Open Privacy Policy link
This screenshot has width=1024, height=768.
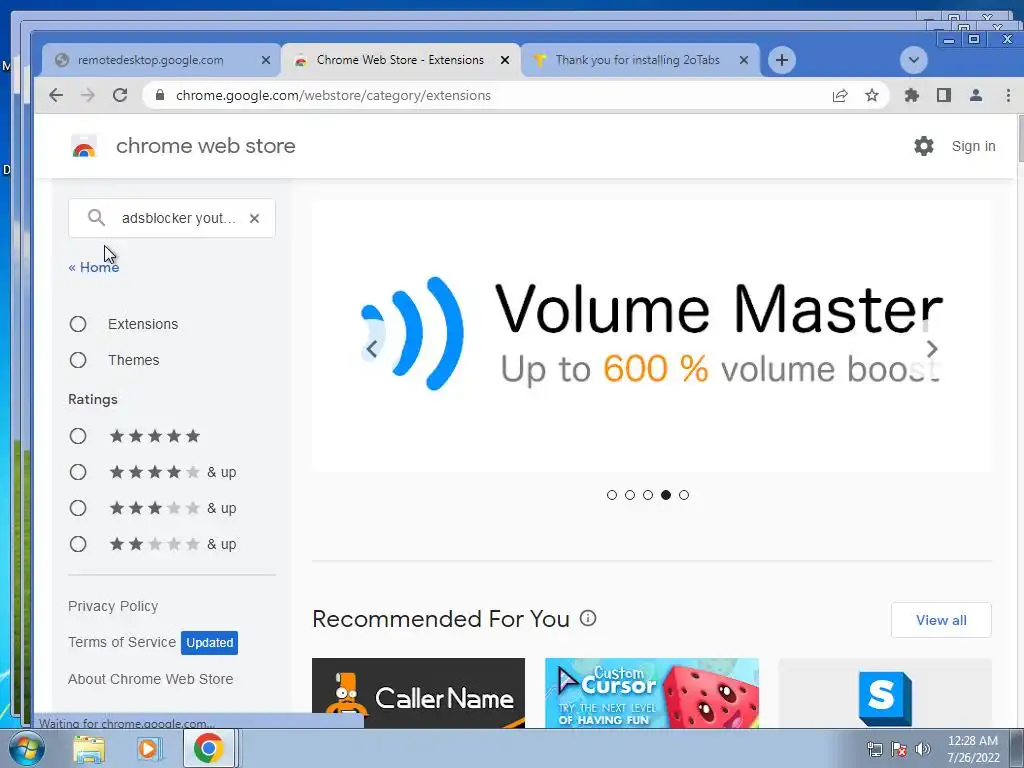113,606
